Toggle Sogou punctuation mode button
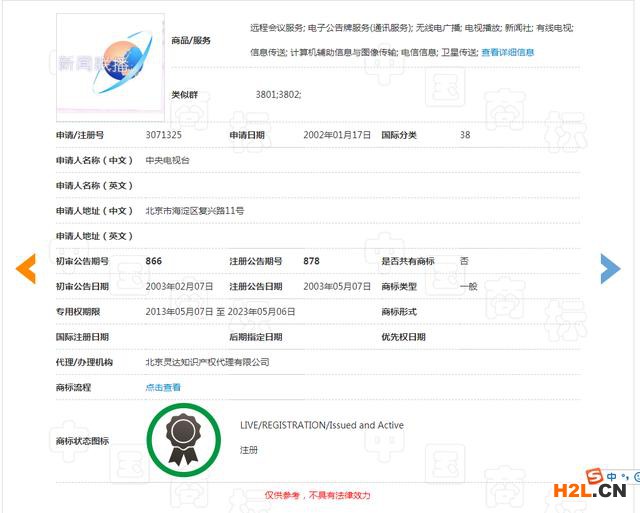 pos(623,476)
